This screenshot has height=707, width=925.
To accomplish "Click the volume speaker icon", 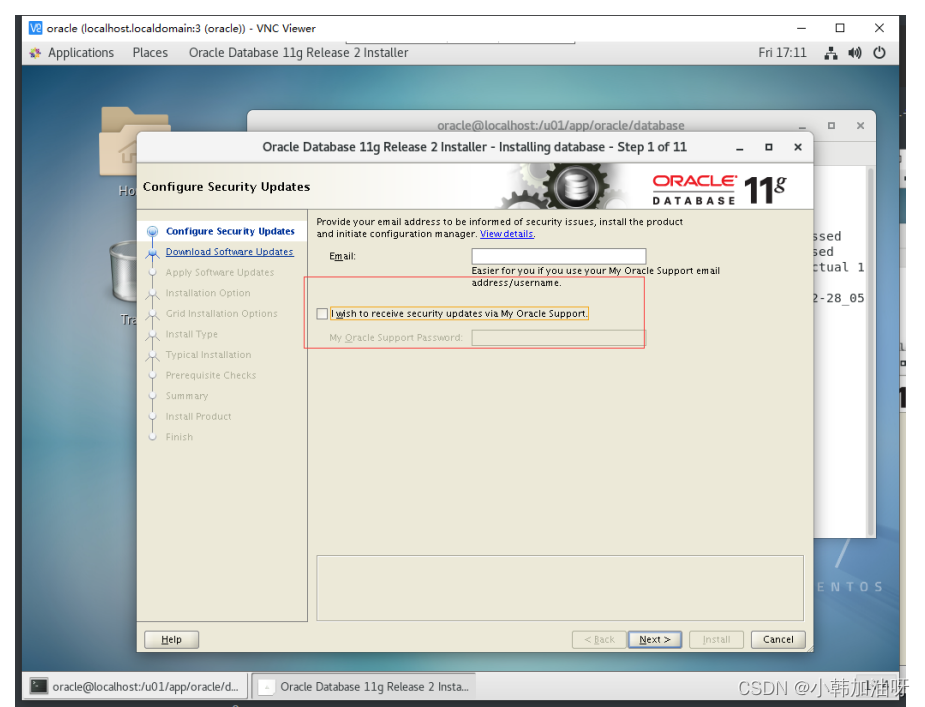I will click(855, 53).
